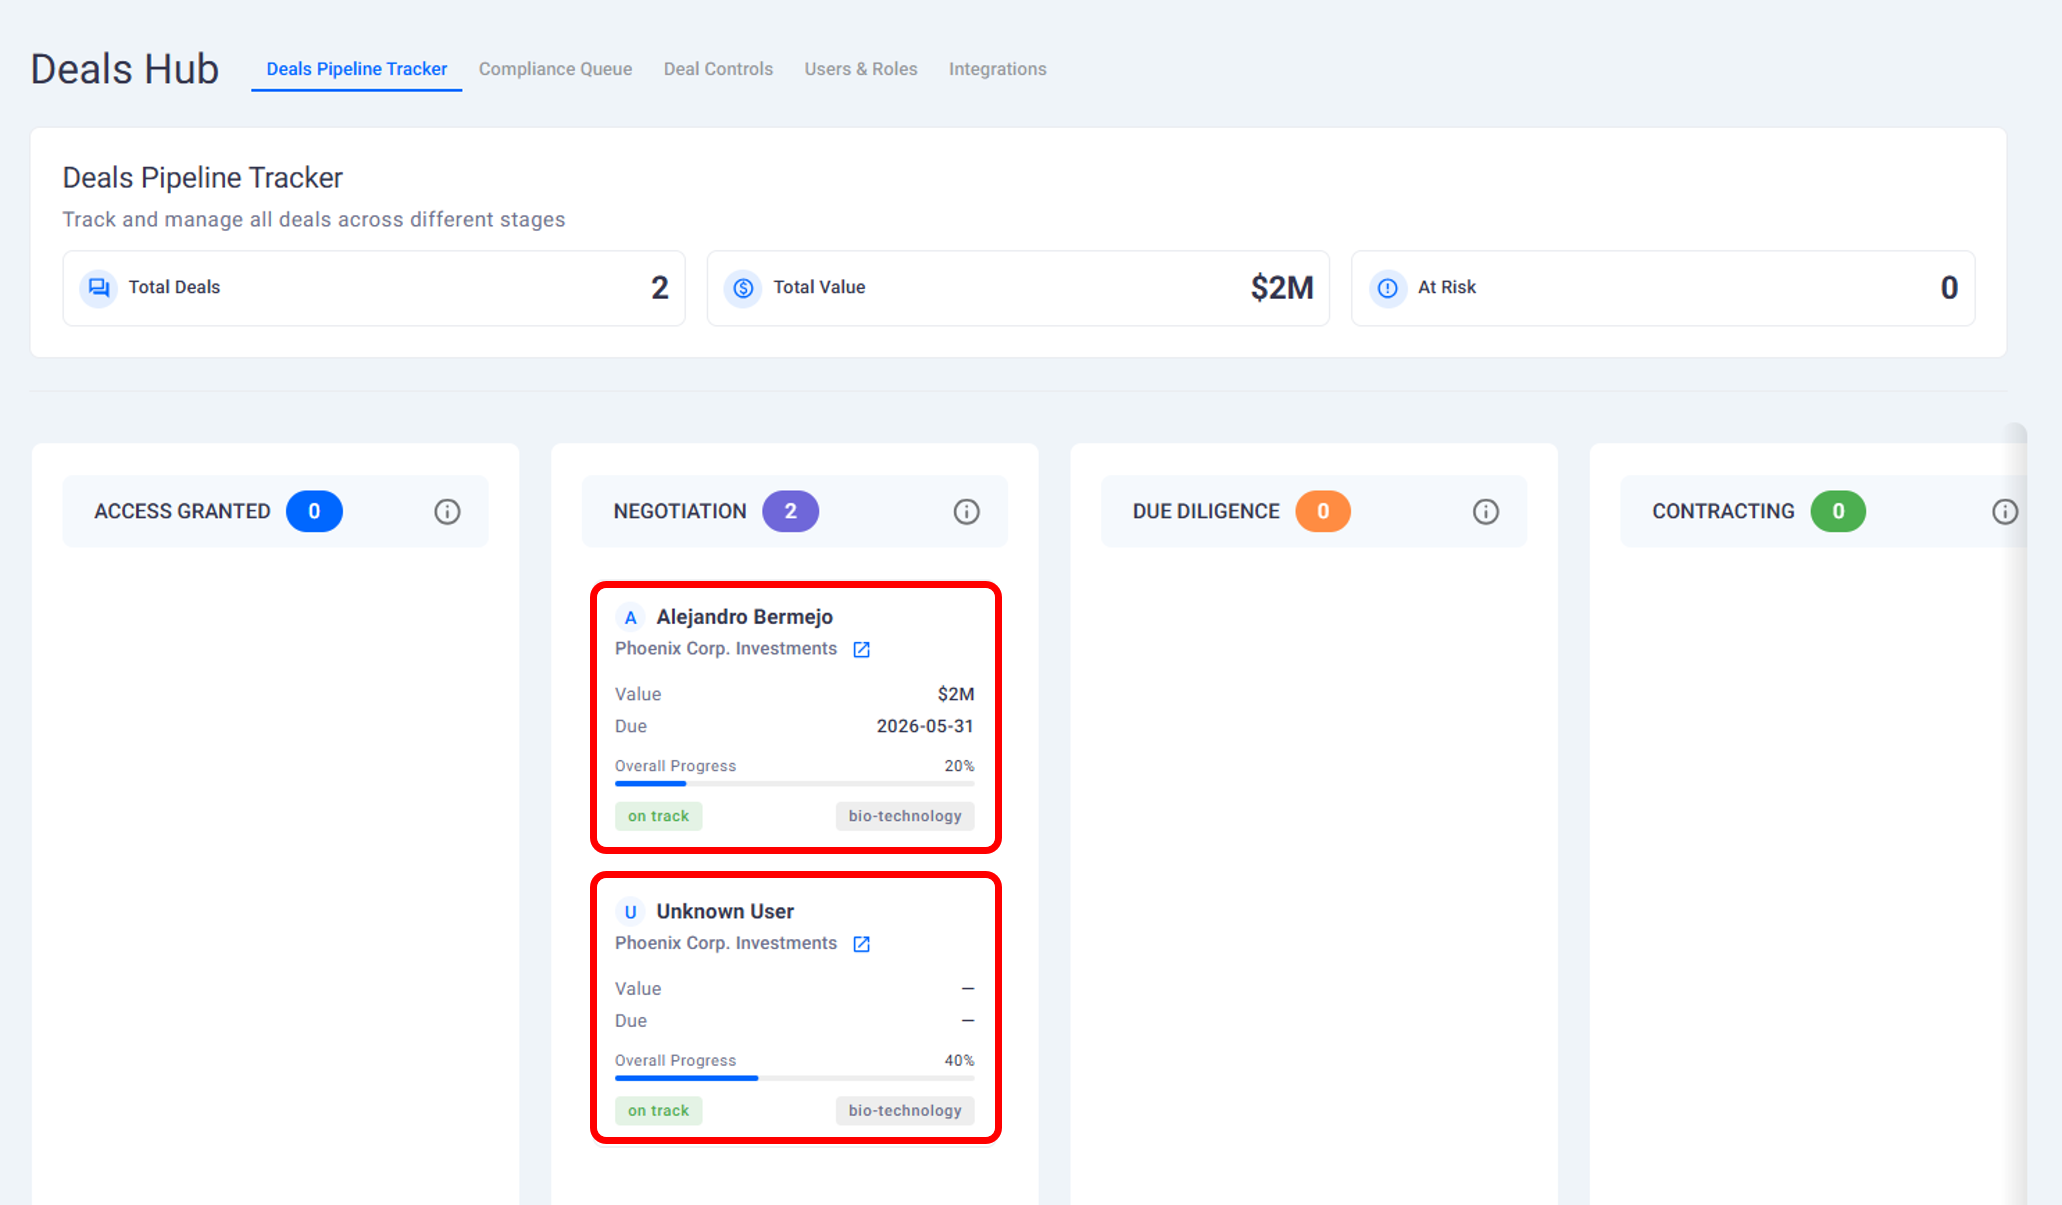This screenshot has height=1205, width=2062.
Task: Click the avatar letter A on Alejandro card
Action: point(630,618)
